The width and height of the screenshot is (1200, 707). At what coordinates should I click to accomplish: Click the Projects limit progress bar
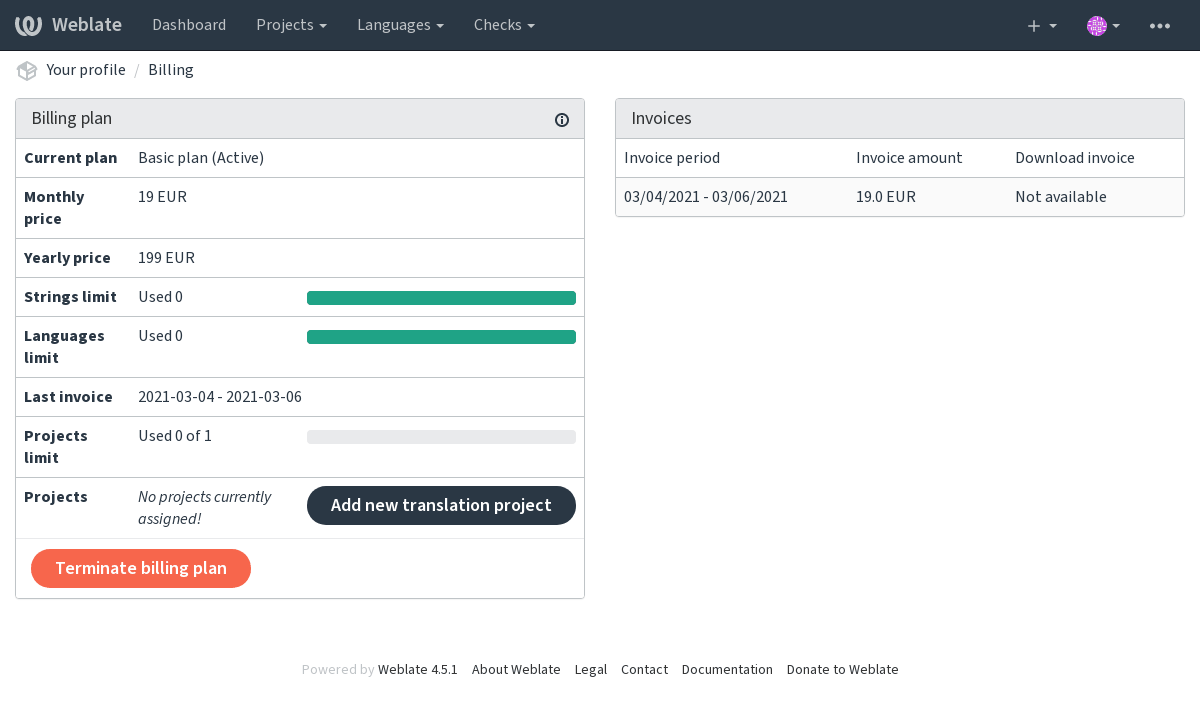click(x=441, y=437)
